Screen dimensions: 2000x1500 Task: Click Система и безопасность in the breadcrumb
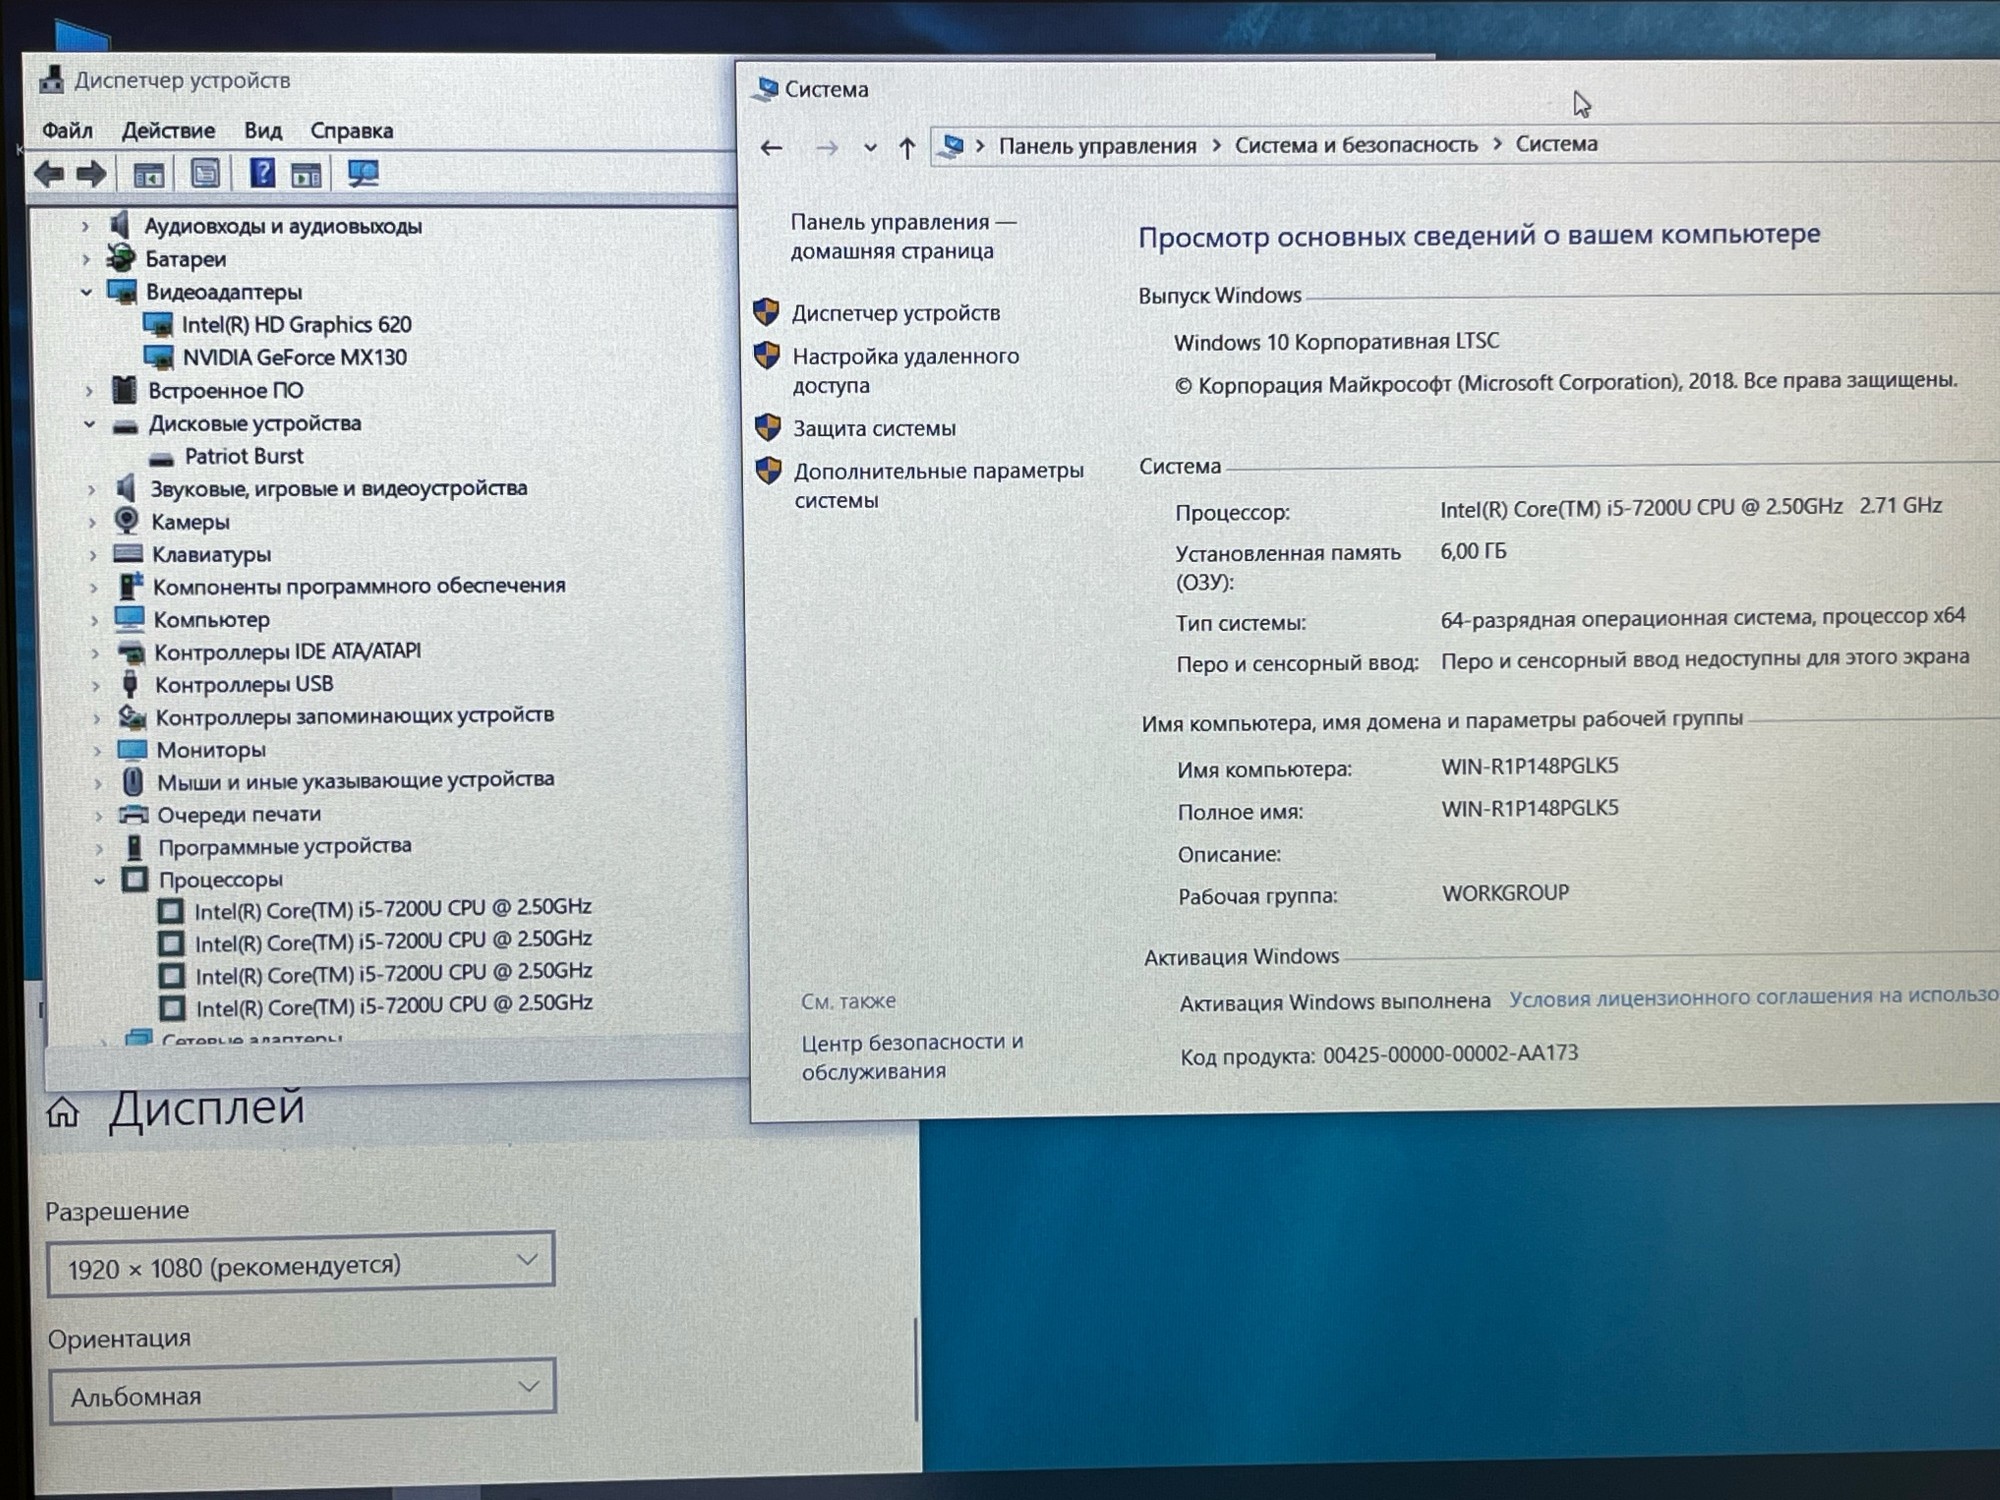tap(1356, 145)
